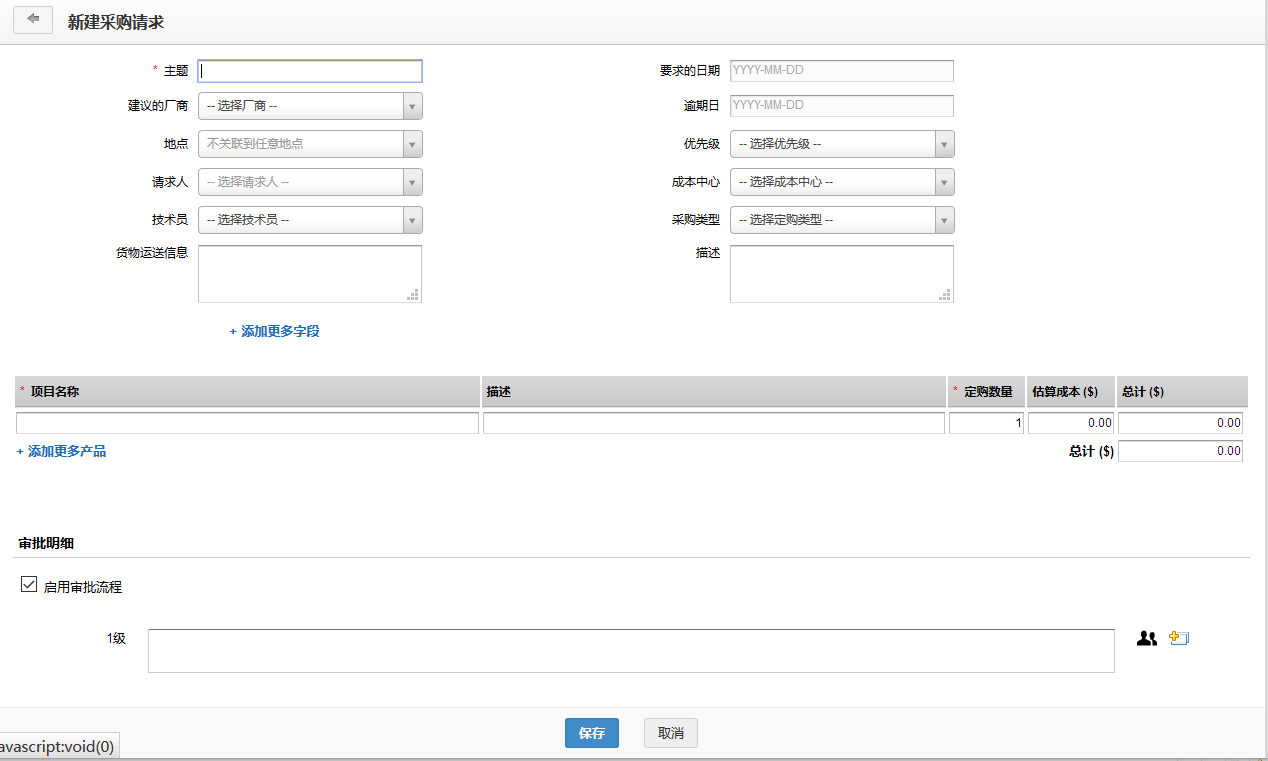Click the 取消 button
The image size is (1268, 761).
point(670,733)
